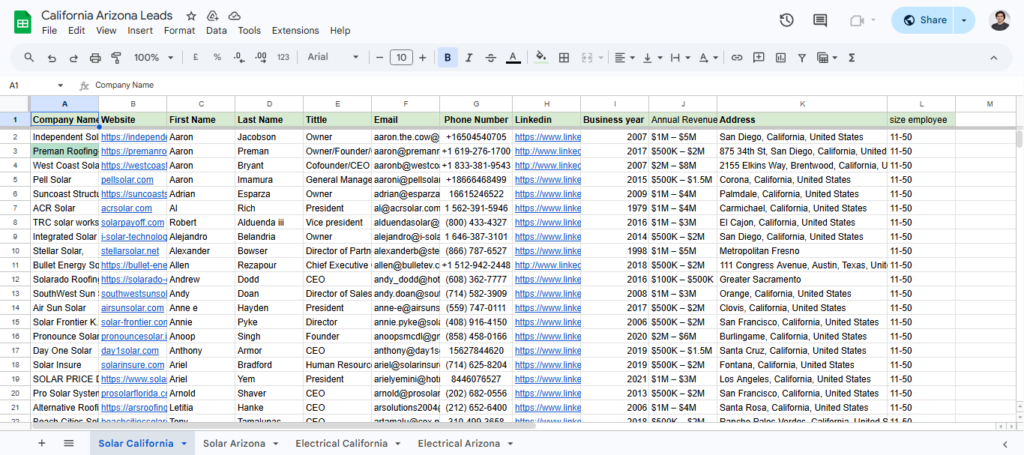Screen dimensions: 1024x455
Task: Decrease font size with minus button
Action: click(379, 57)
